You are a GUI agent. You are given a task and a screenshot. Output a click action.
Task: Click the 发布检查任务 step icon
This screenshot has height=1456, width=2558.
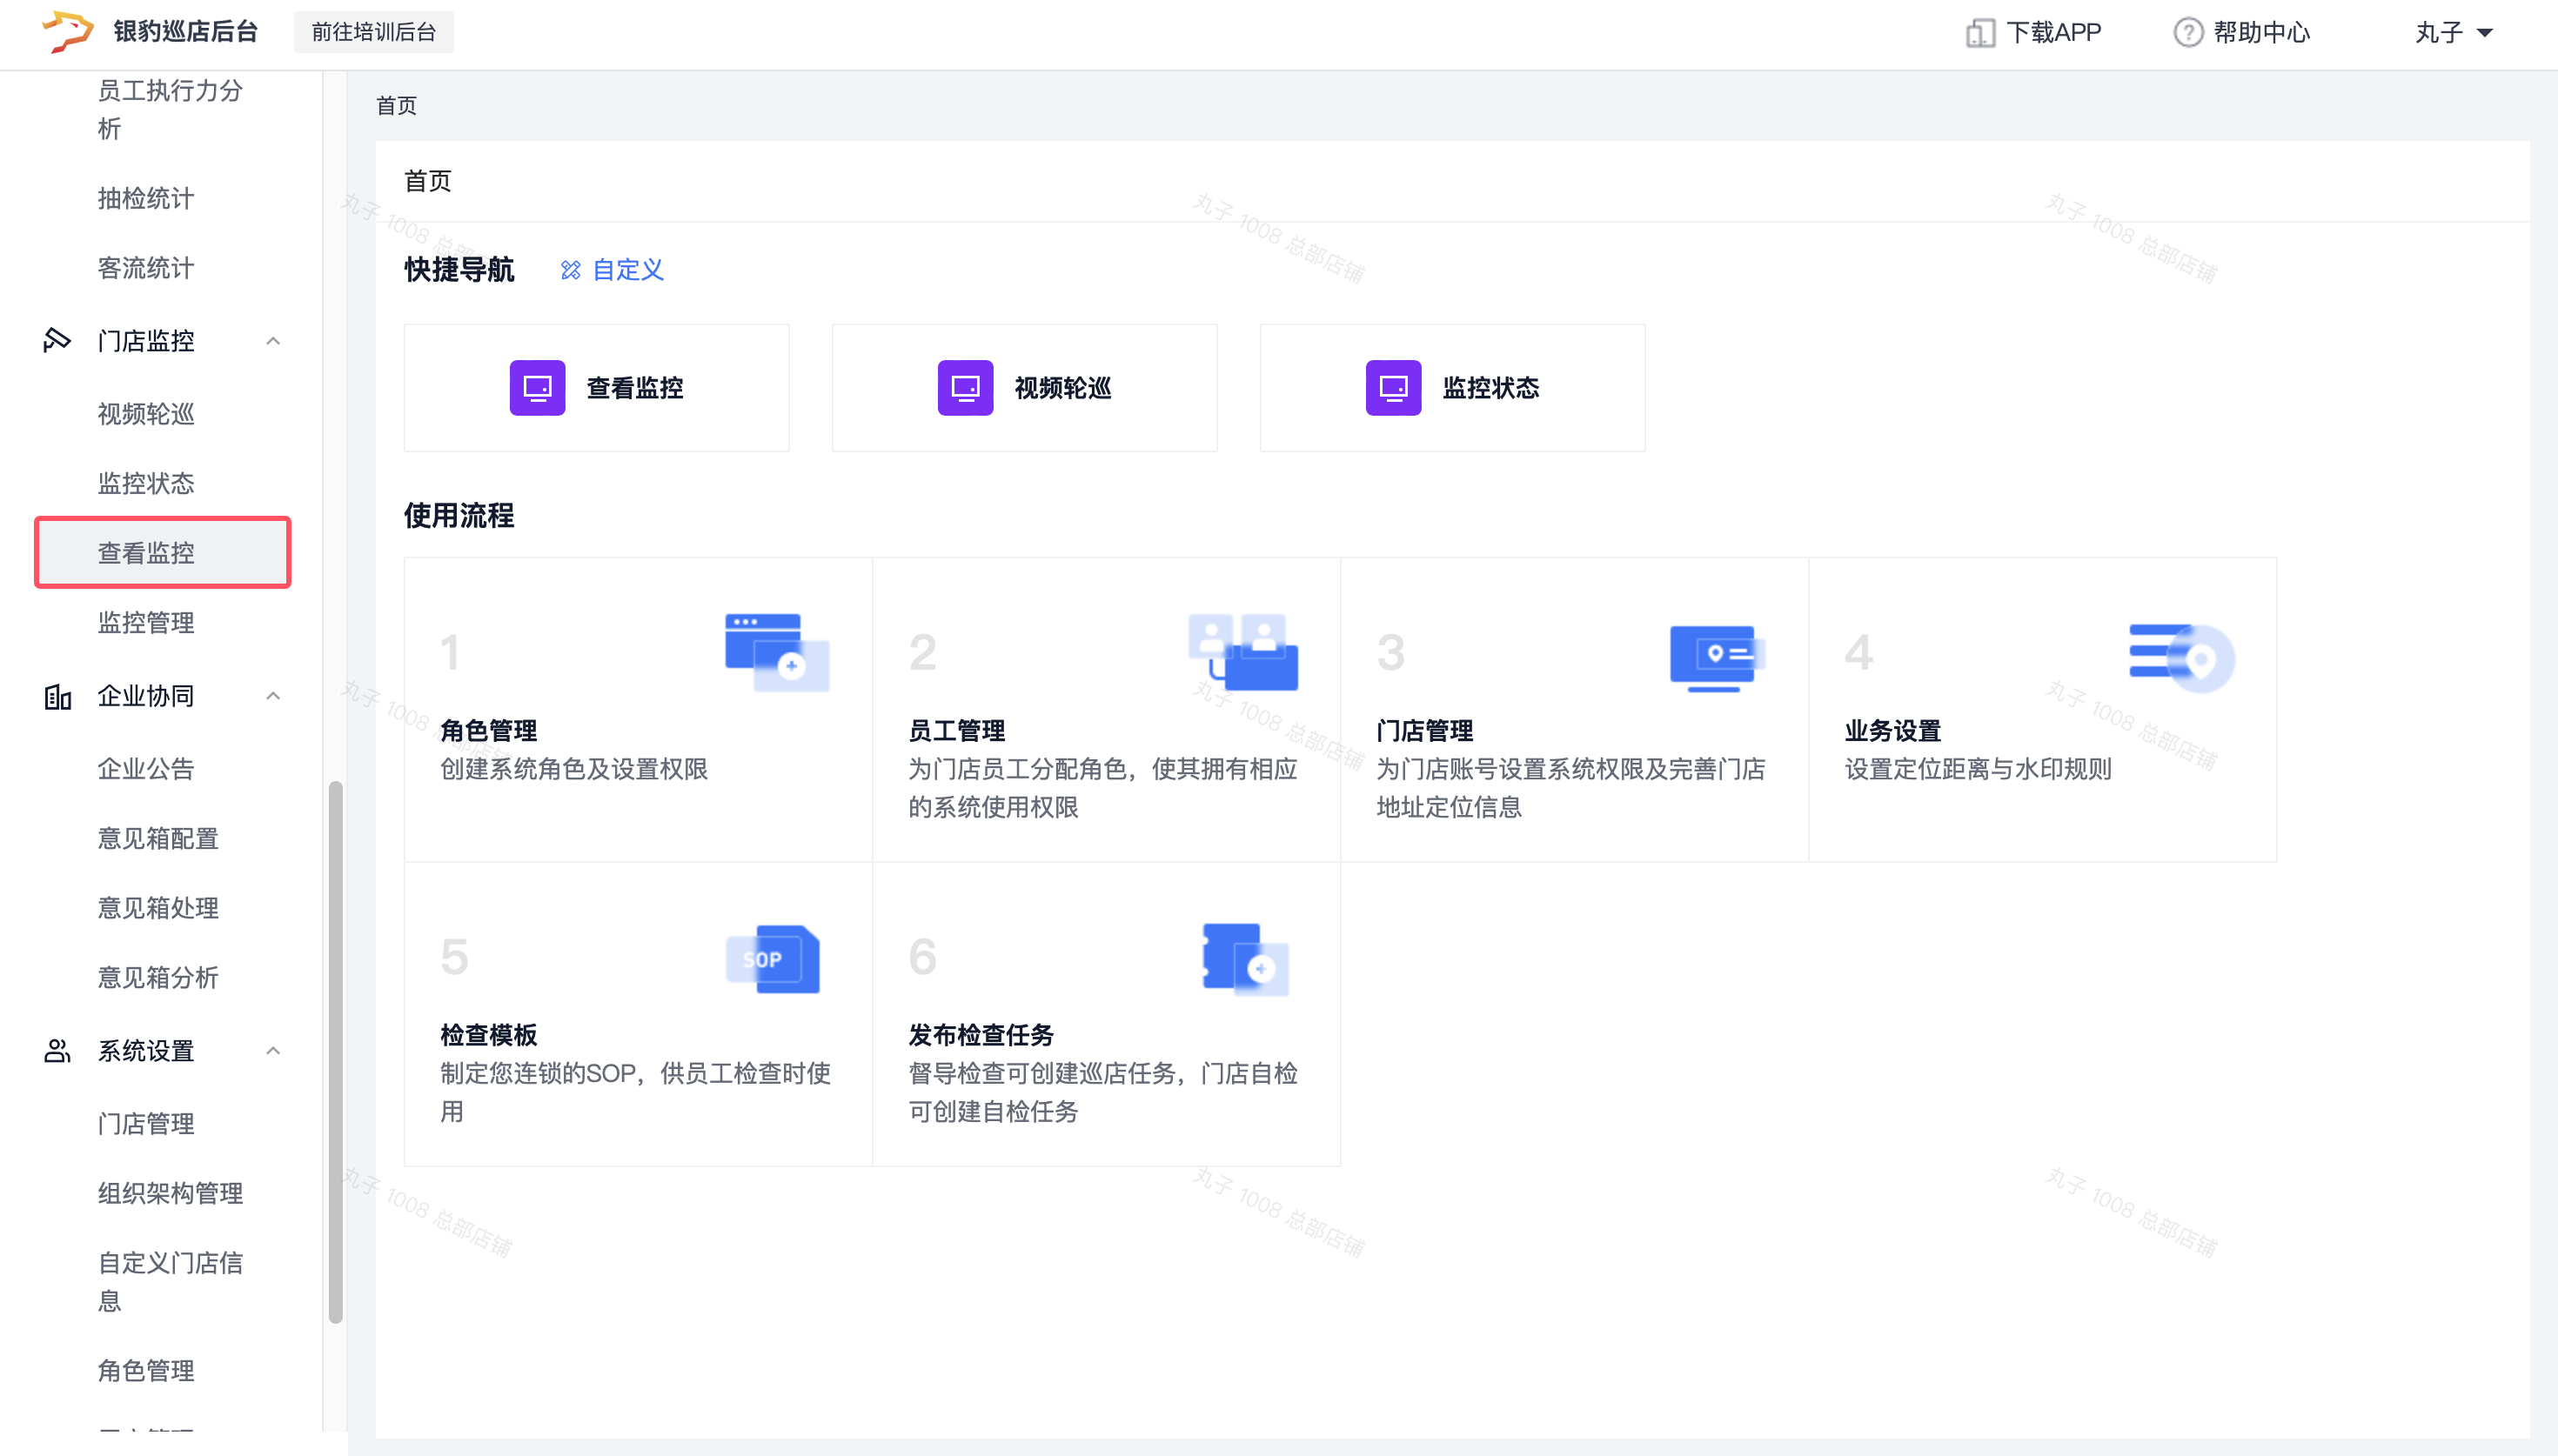pyautogui.click(x=1245, y=959)
